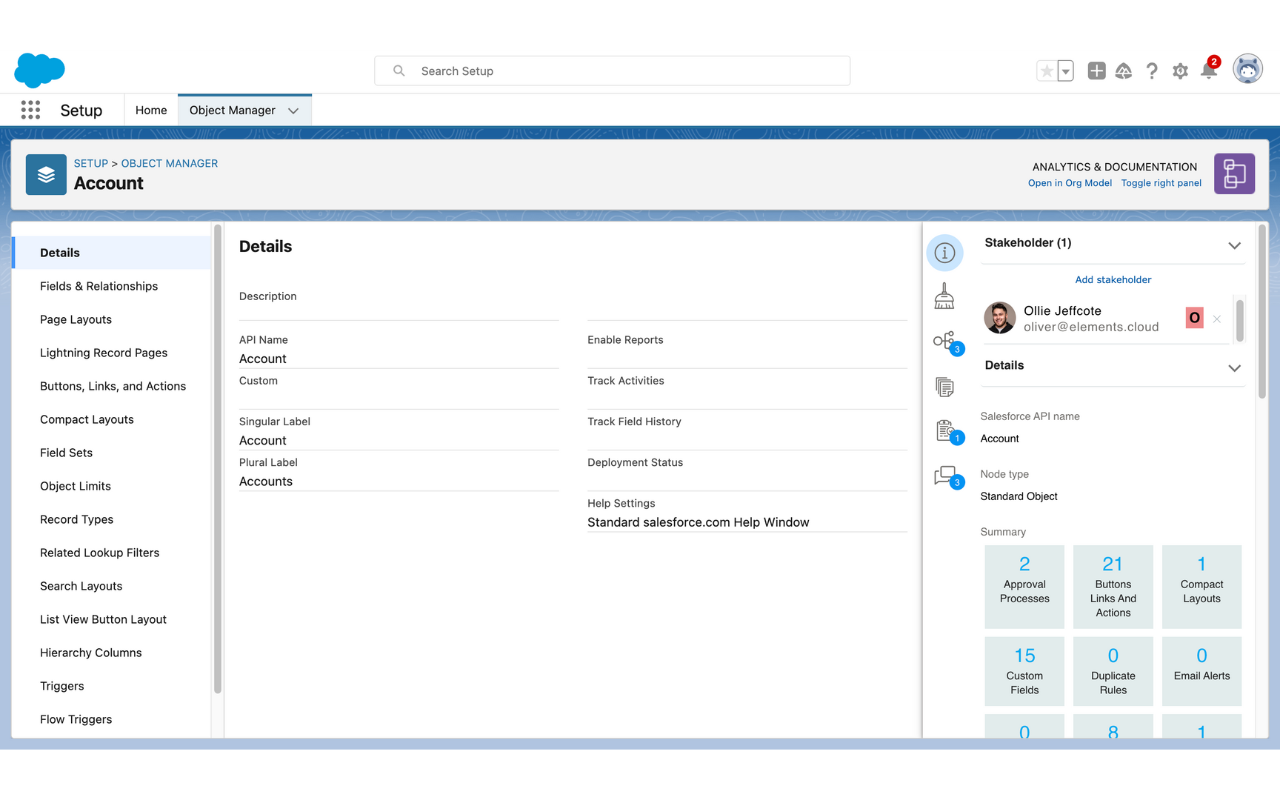1280x800 pixels.
Task: Click Open in Org Model link
Action: 1069,183
